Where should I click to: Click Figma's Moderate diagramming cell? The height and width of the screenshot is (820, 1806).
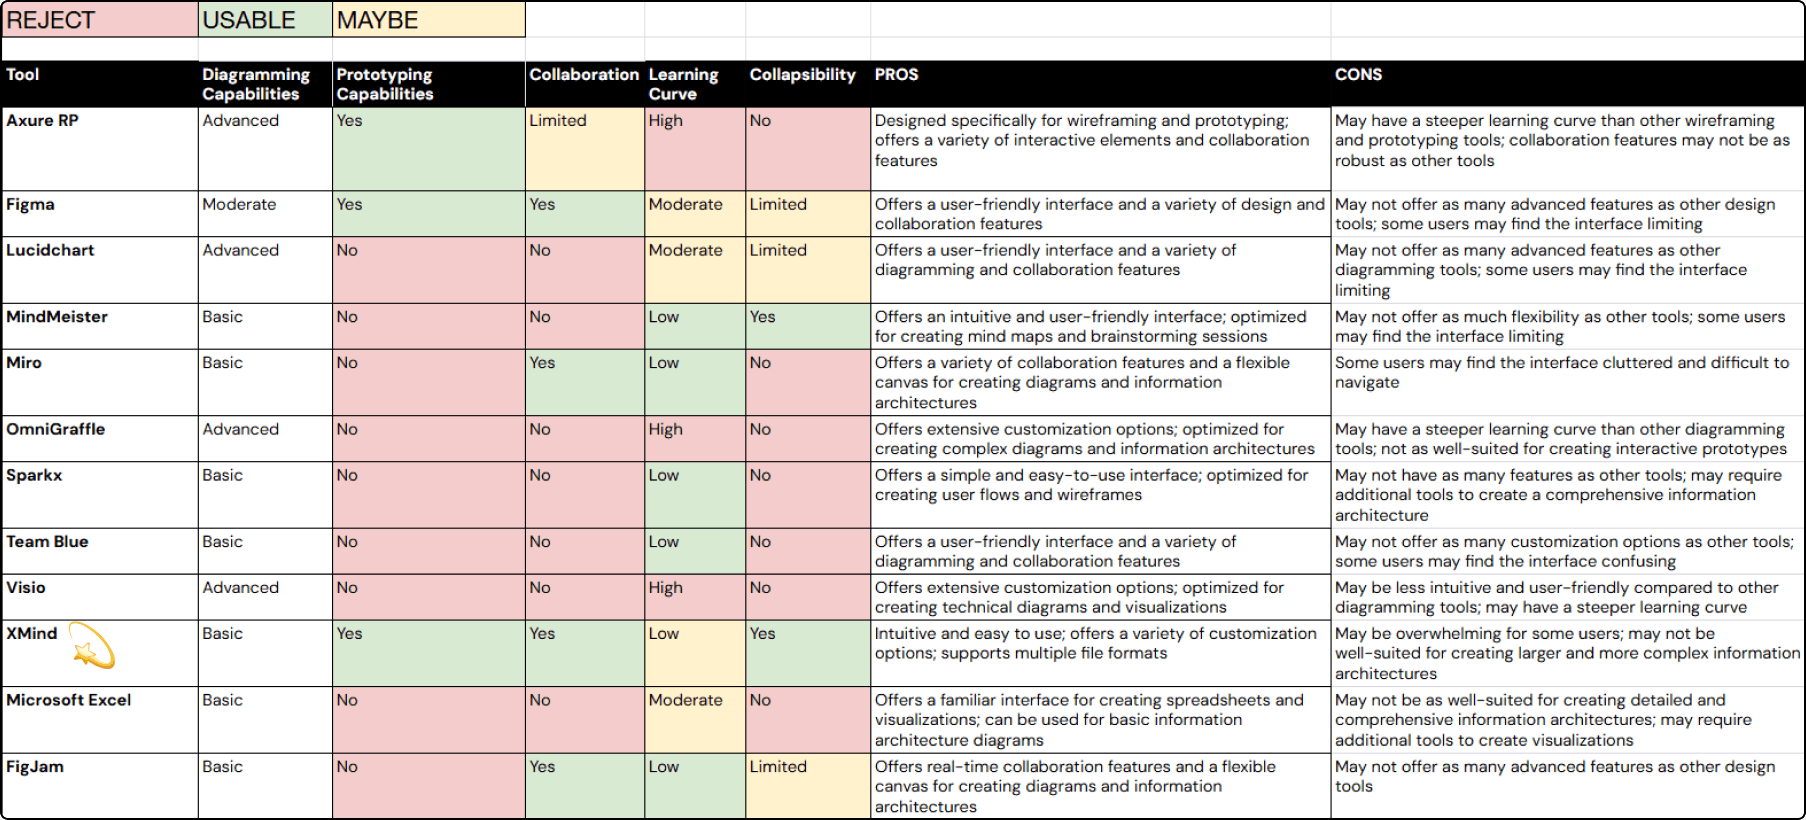(265, 214)
